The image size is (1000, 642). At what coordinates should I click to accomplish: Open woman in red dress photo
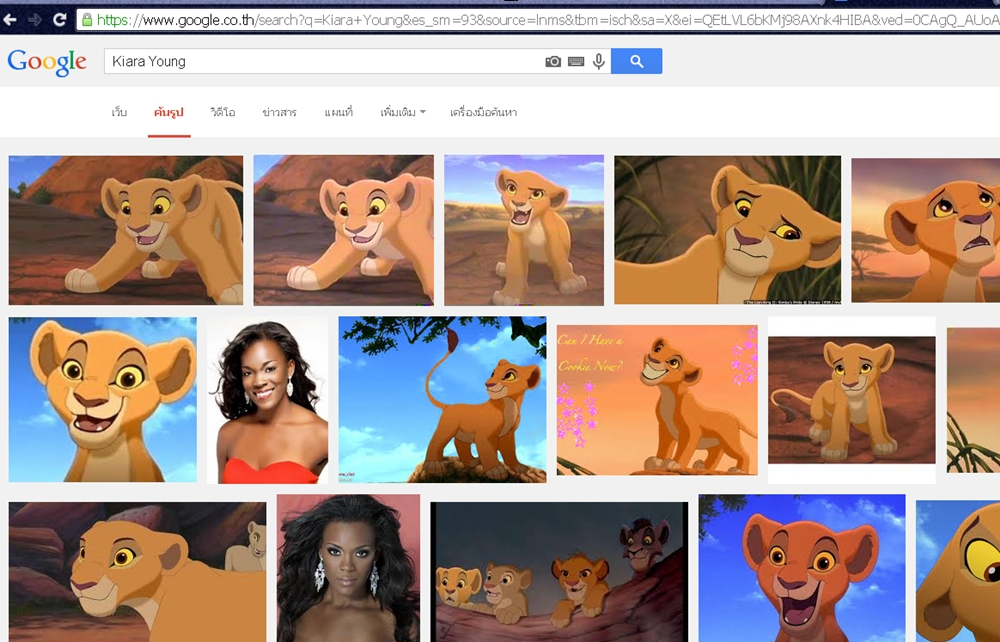[x=268, y=400]
